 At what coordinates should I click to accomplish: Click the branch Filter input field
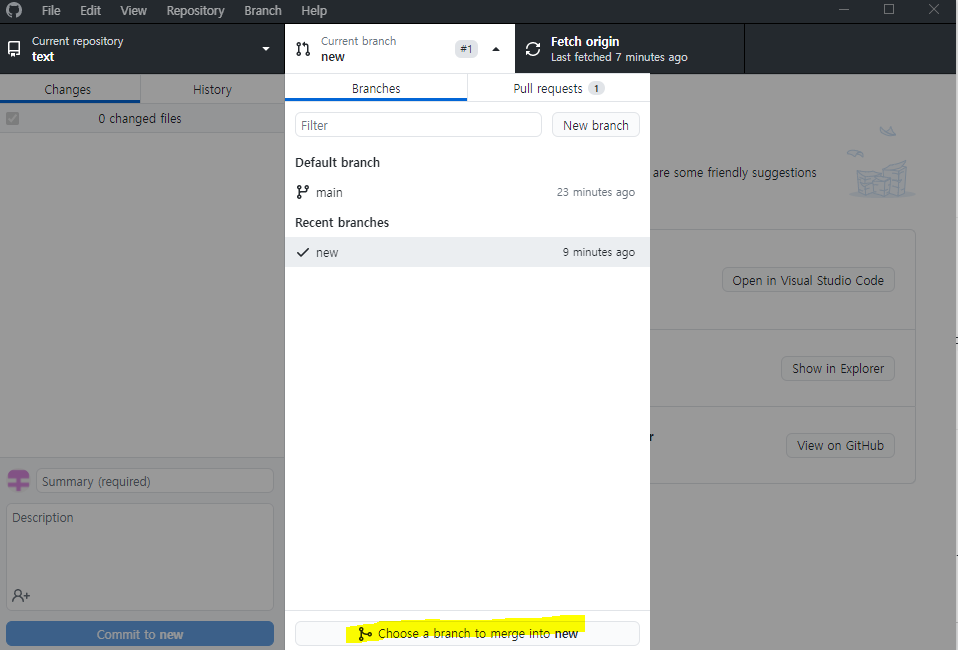click(x=419, y=125)
